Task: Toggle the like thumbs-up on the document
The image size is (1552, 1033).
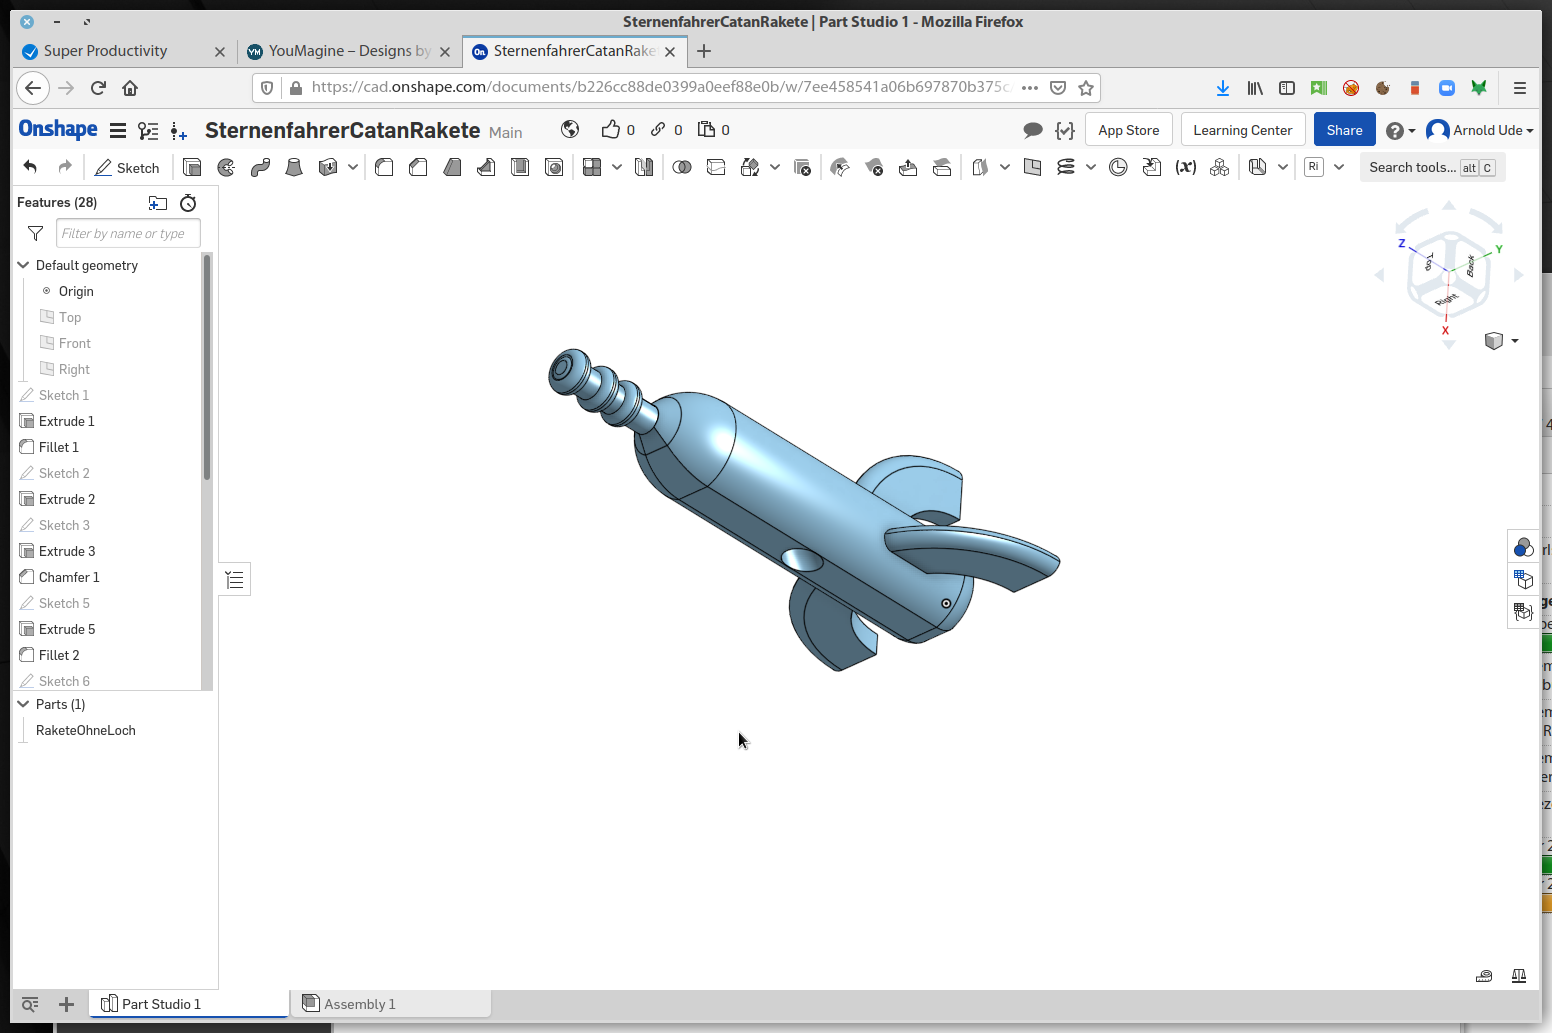Action: pos(610,130)
